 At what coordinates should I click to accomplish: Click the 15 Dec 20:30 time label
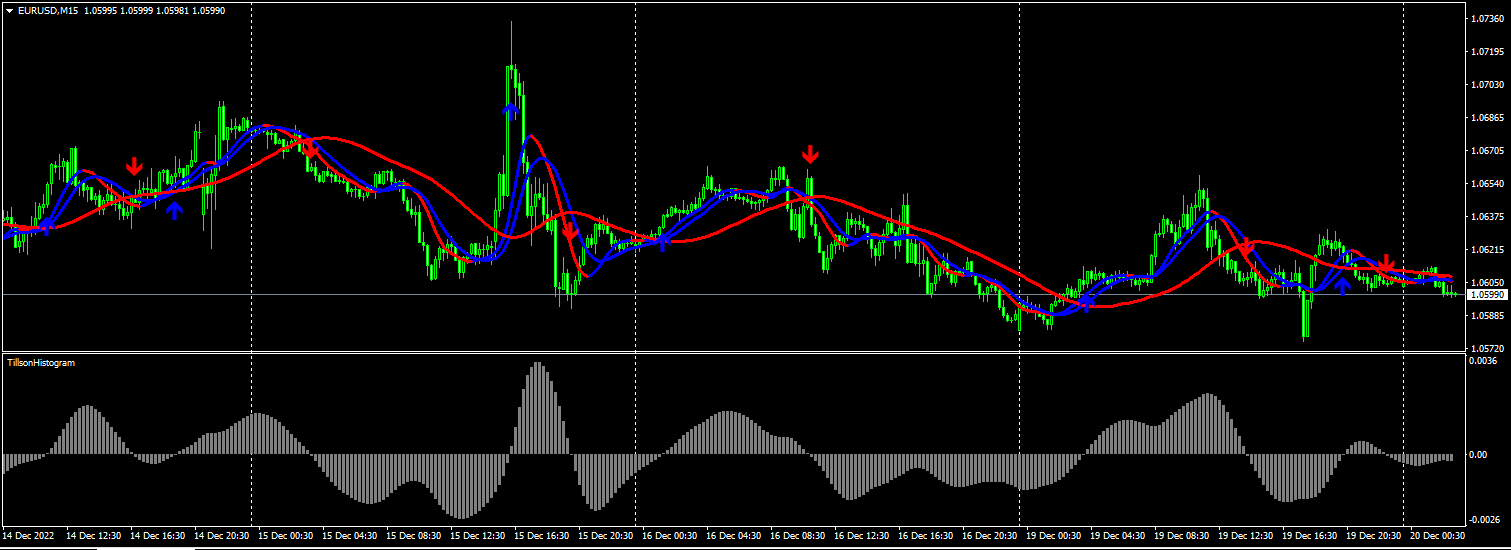[x=606, y=536]
